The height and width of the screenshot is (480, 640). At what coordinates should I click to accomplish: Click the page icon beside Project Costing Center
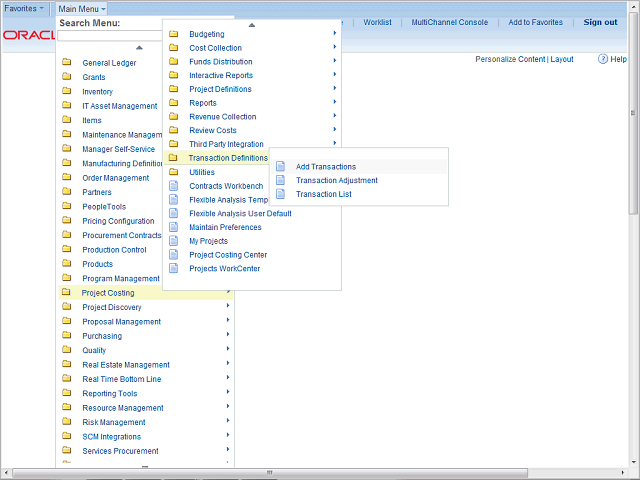173,255
